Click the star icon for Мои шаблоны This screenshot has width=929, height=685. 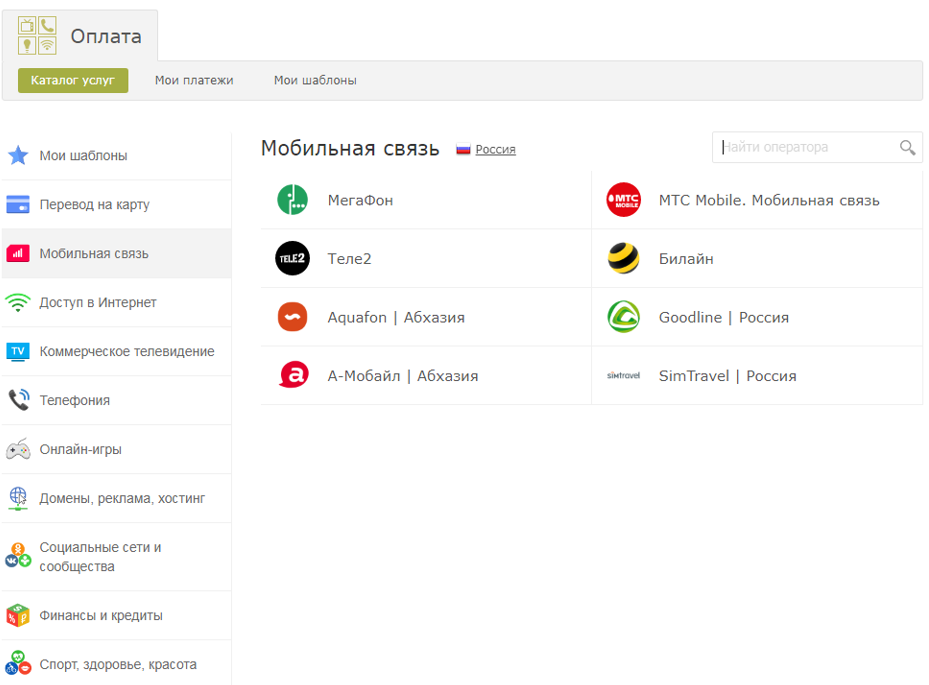click(x=18, y=155)
